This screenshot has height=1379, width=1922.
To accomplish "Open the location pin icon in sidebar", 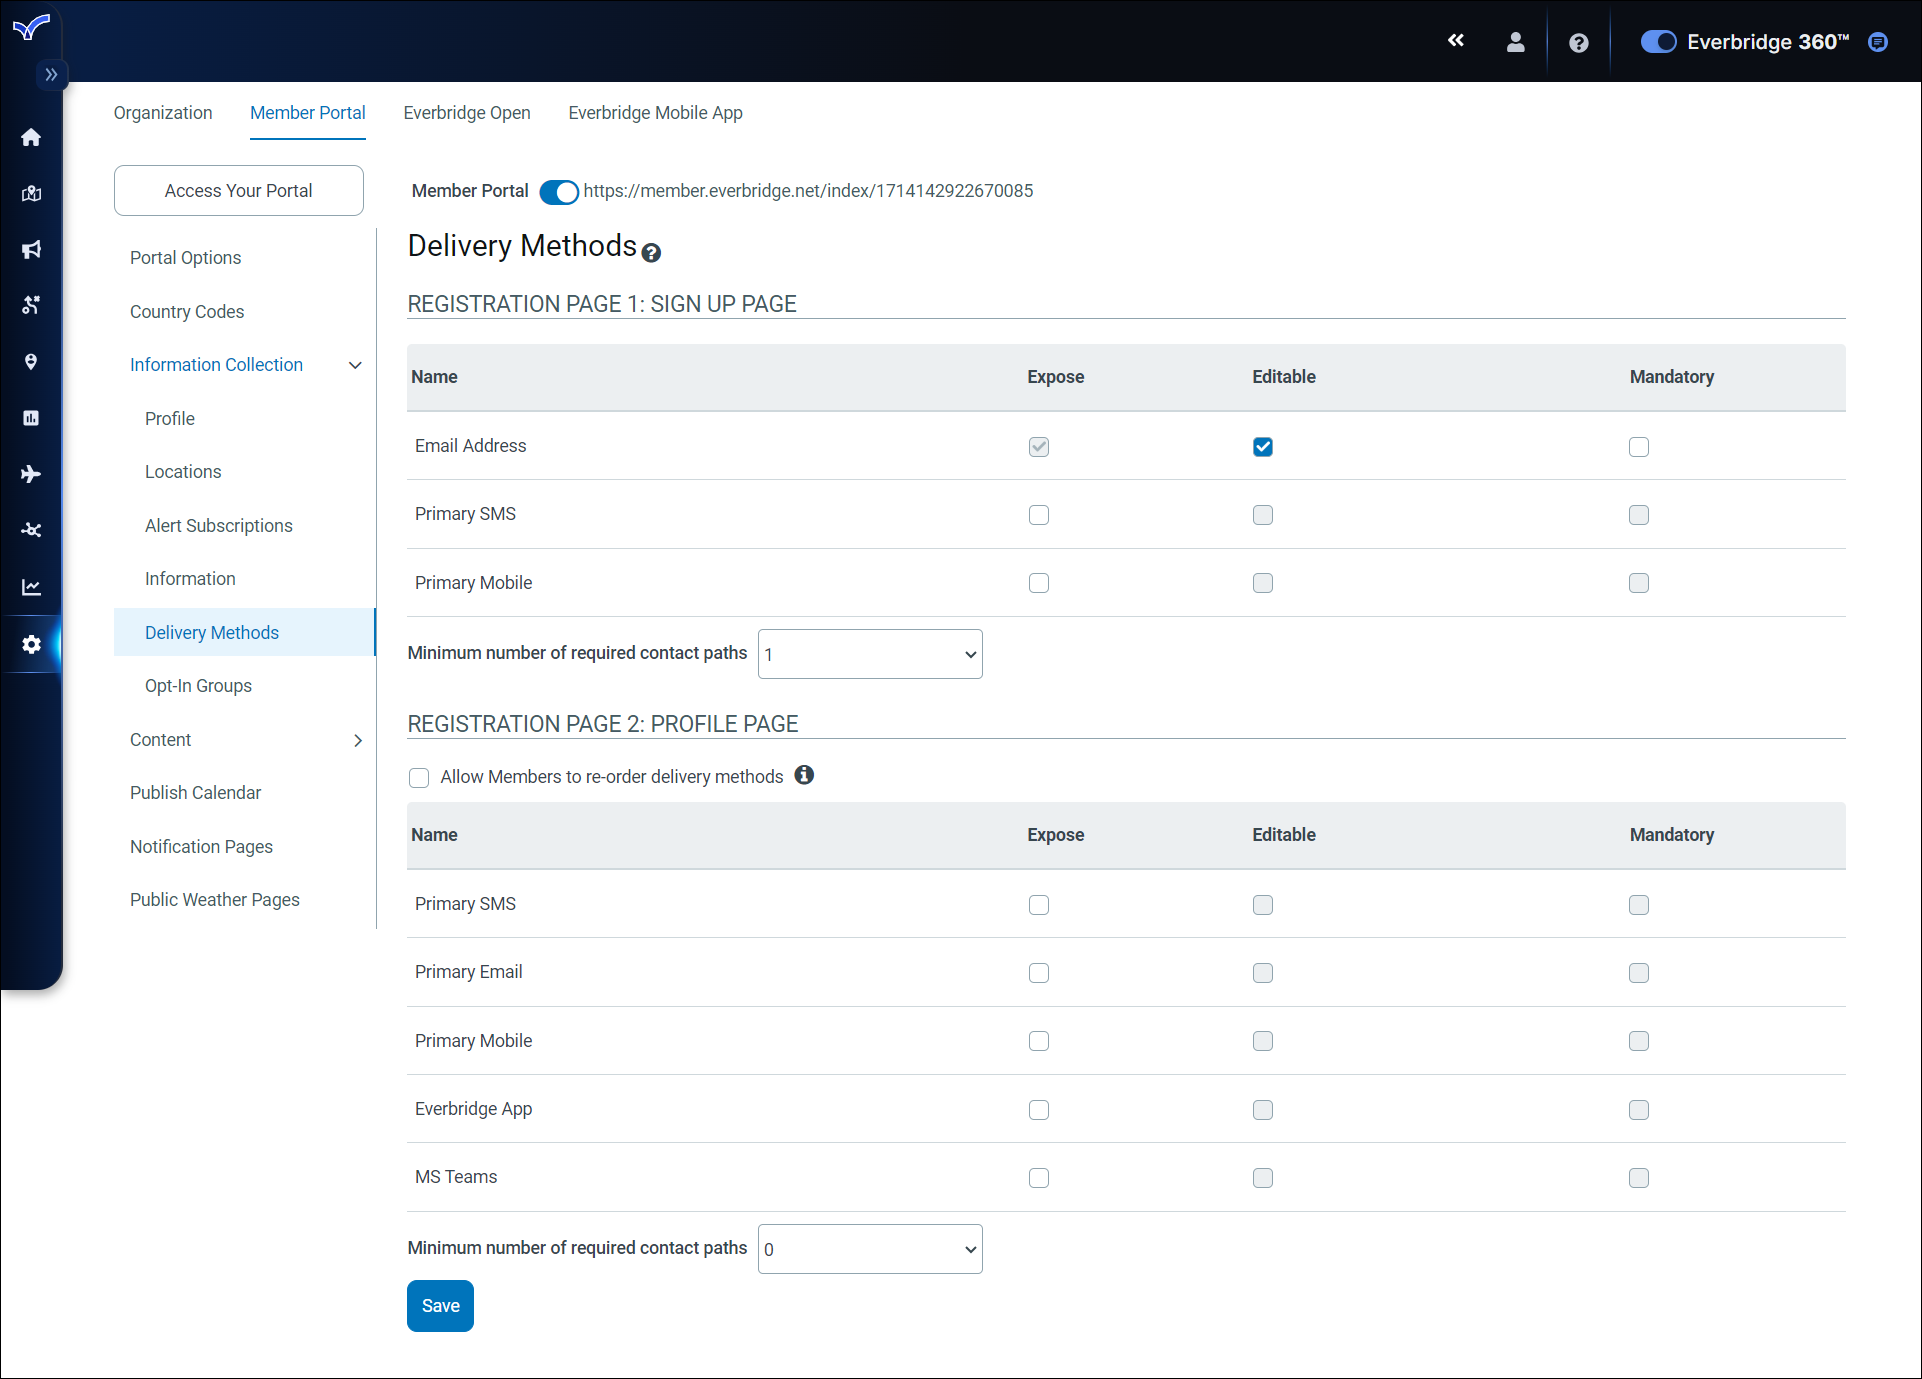I will click(31, 362).
